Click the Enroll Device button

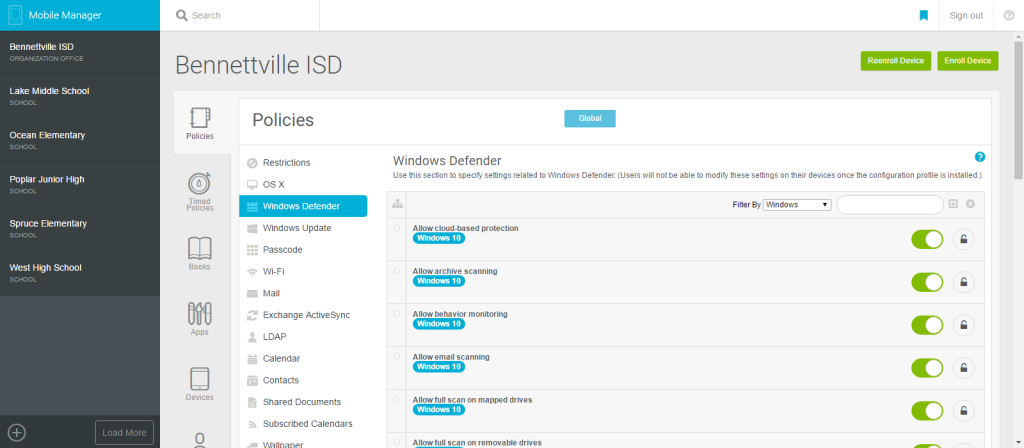point(968,61)
